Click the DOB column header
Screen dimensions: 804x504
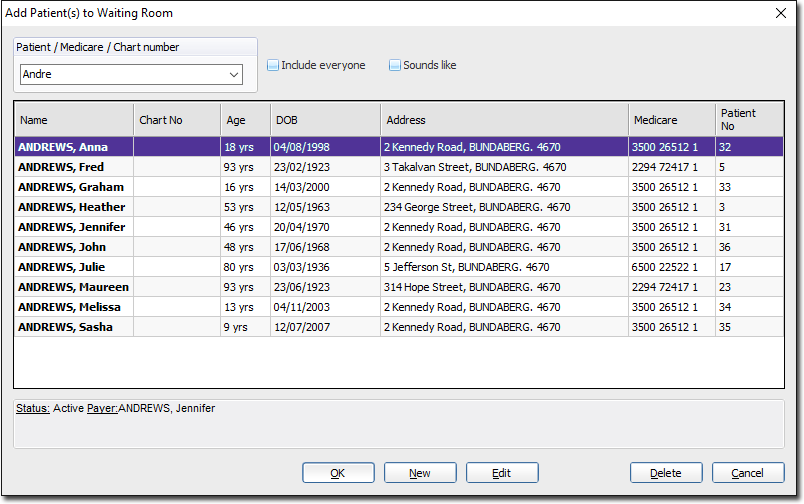(x=325, y=120)
